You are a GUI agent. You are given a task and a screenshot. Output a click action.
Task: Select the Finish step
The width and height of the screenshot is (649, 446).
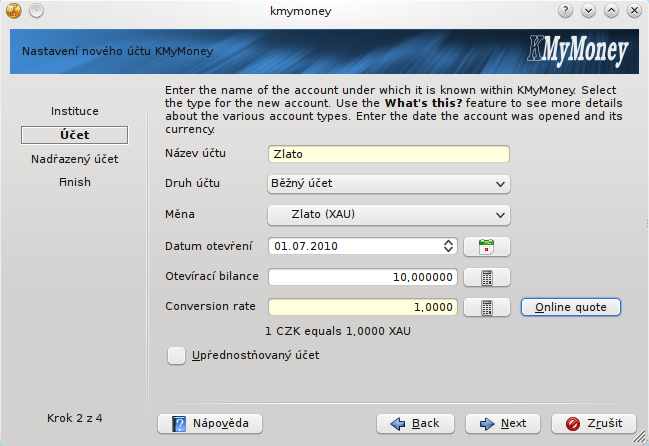pos(75,182)
